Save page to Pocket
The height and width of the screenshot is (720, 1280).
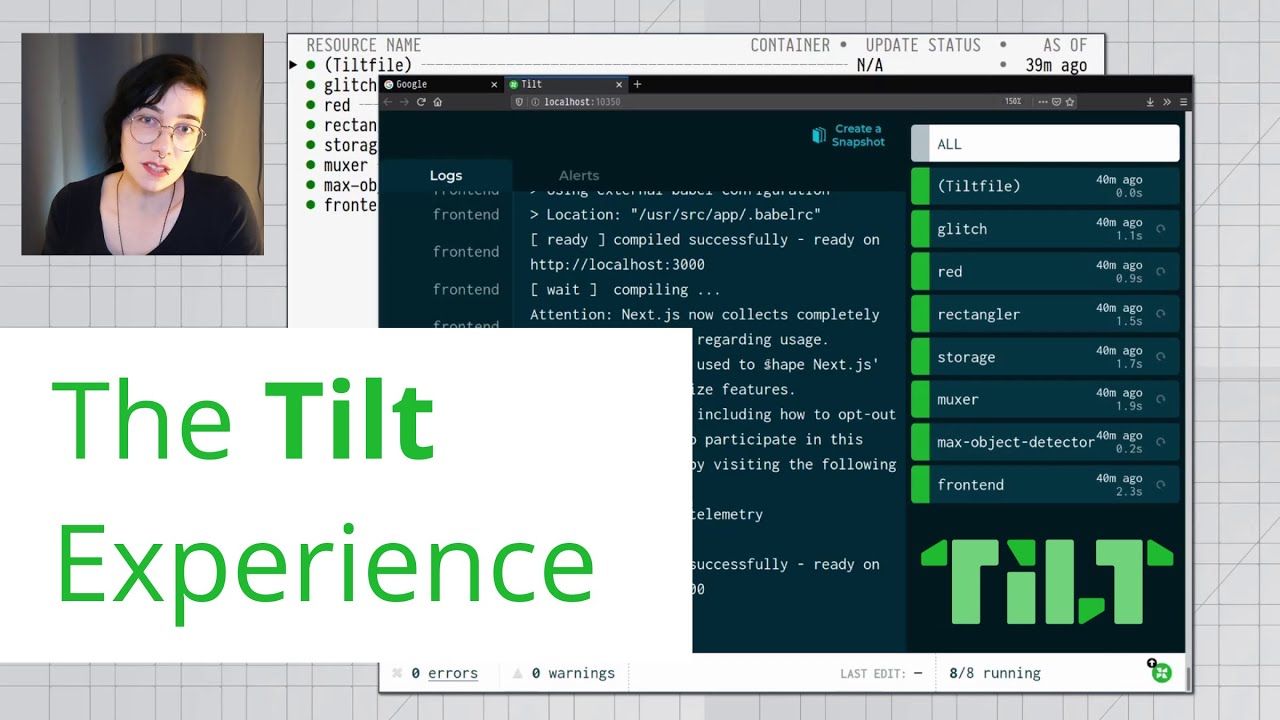coord(1056,102)
